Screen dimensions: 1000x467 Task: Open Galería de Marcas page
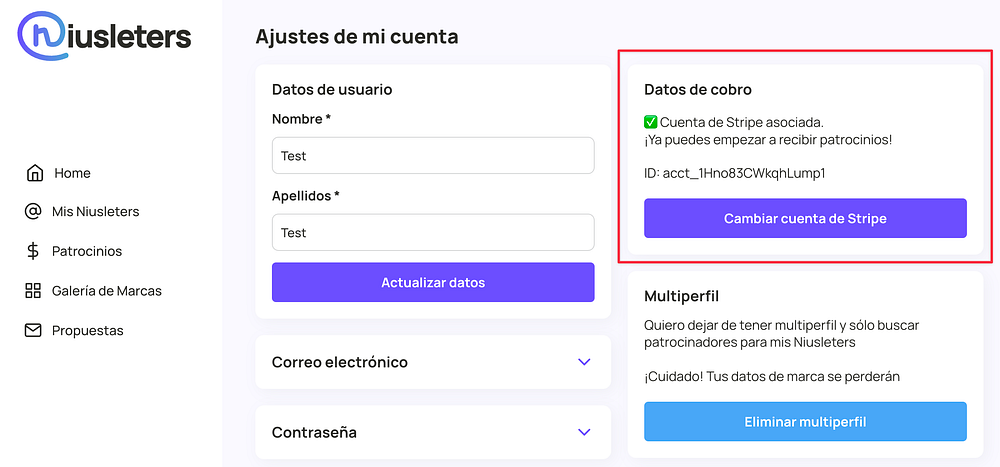[107, 291]
